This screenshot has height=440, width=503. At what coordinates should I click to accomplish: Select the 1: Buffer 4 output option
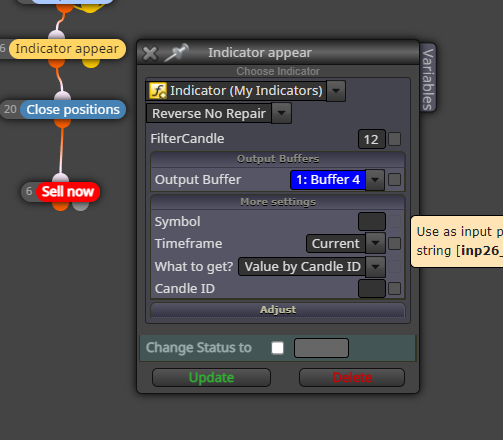click(328, 180)
